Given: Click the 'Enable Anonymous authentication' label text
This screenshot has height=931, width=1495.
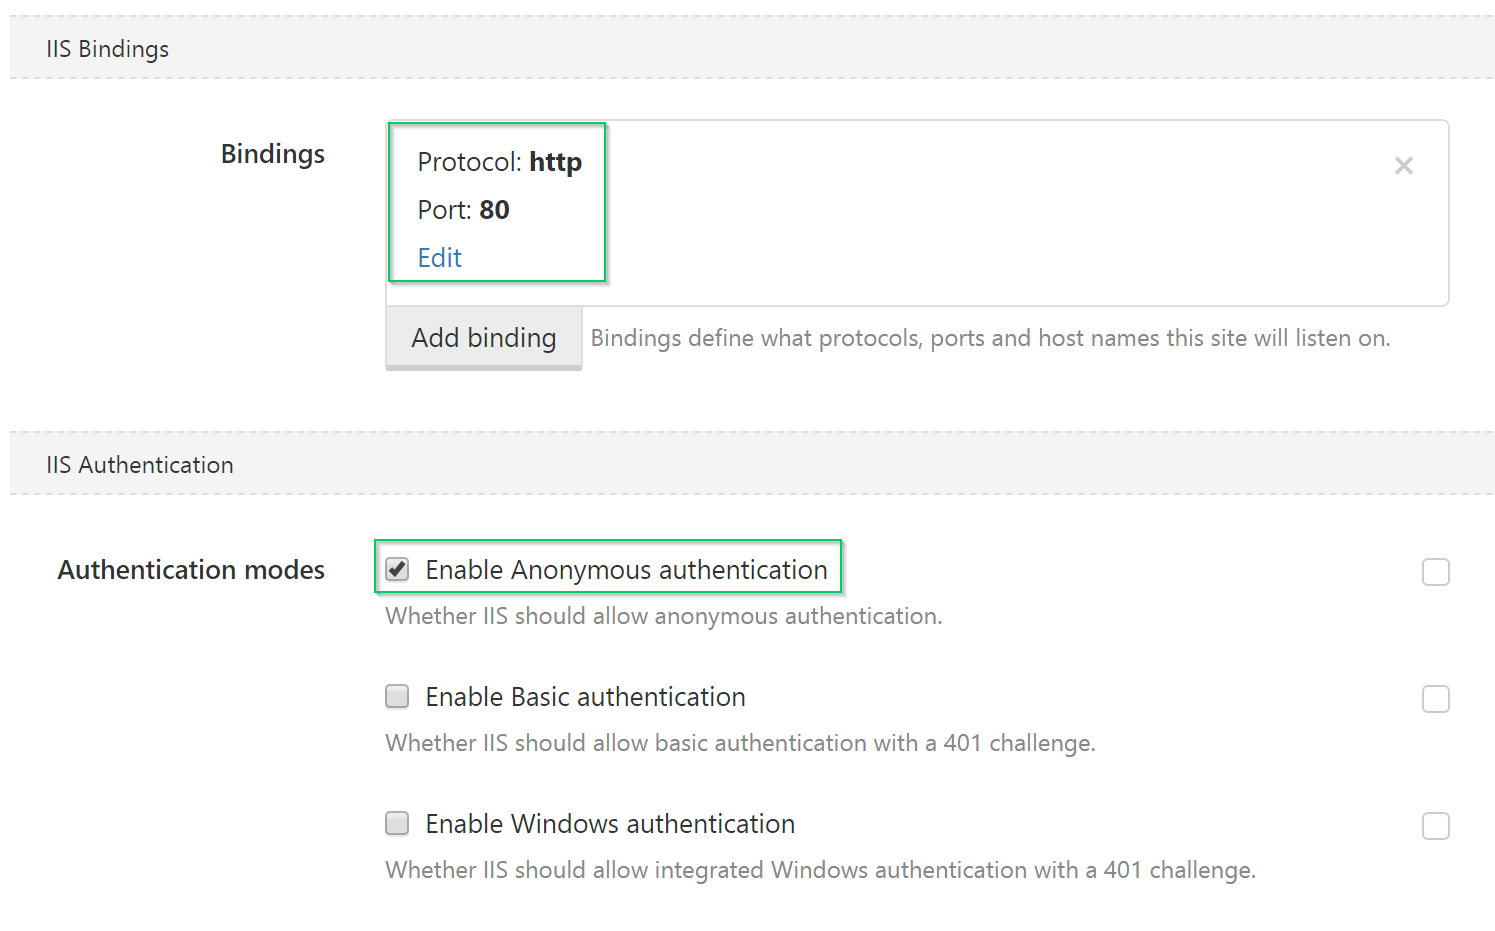Looking at the screenshot, I should coord(626,570).
